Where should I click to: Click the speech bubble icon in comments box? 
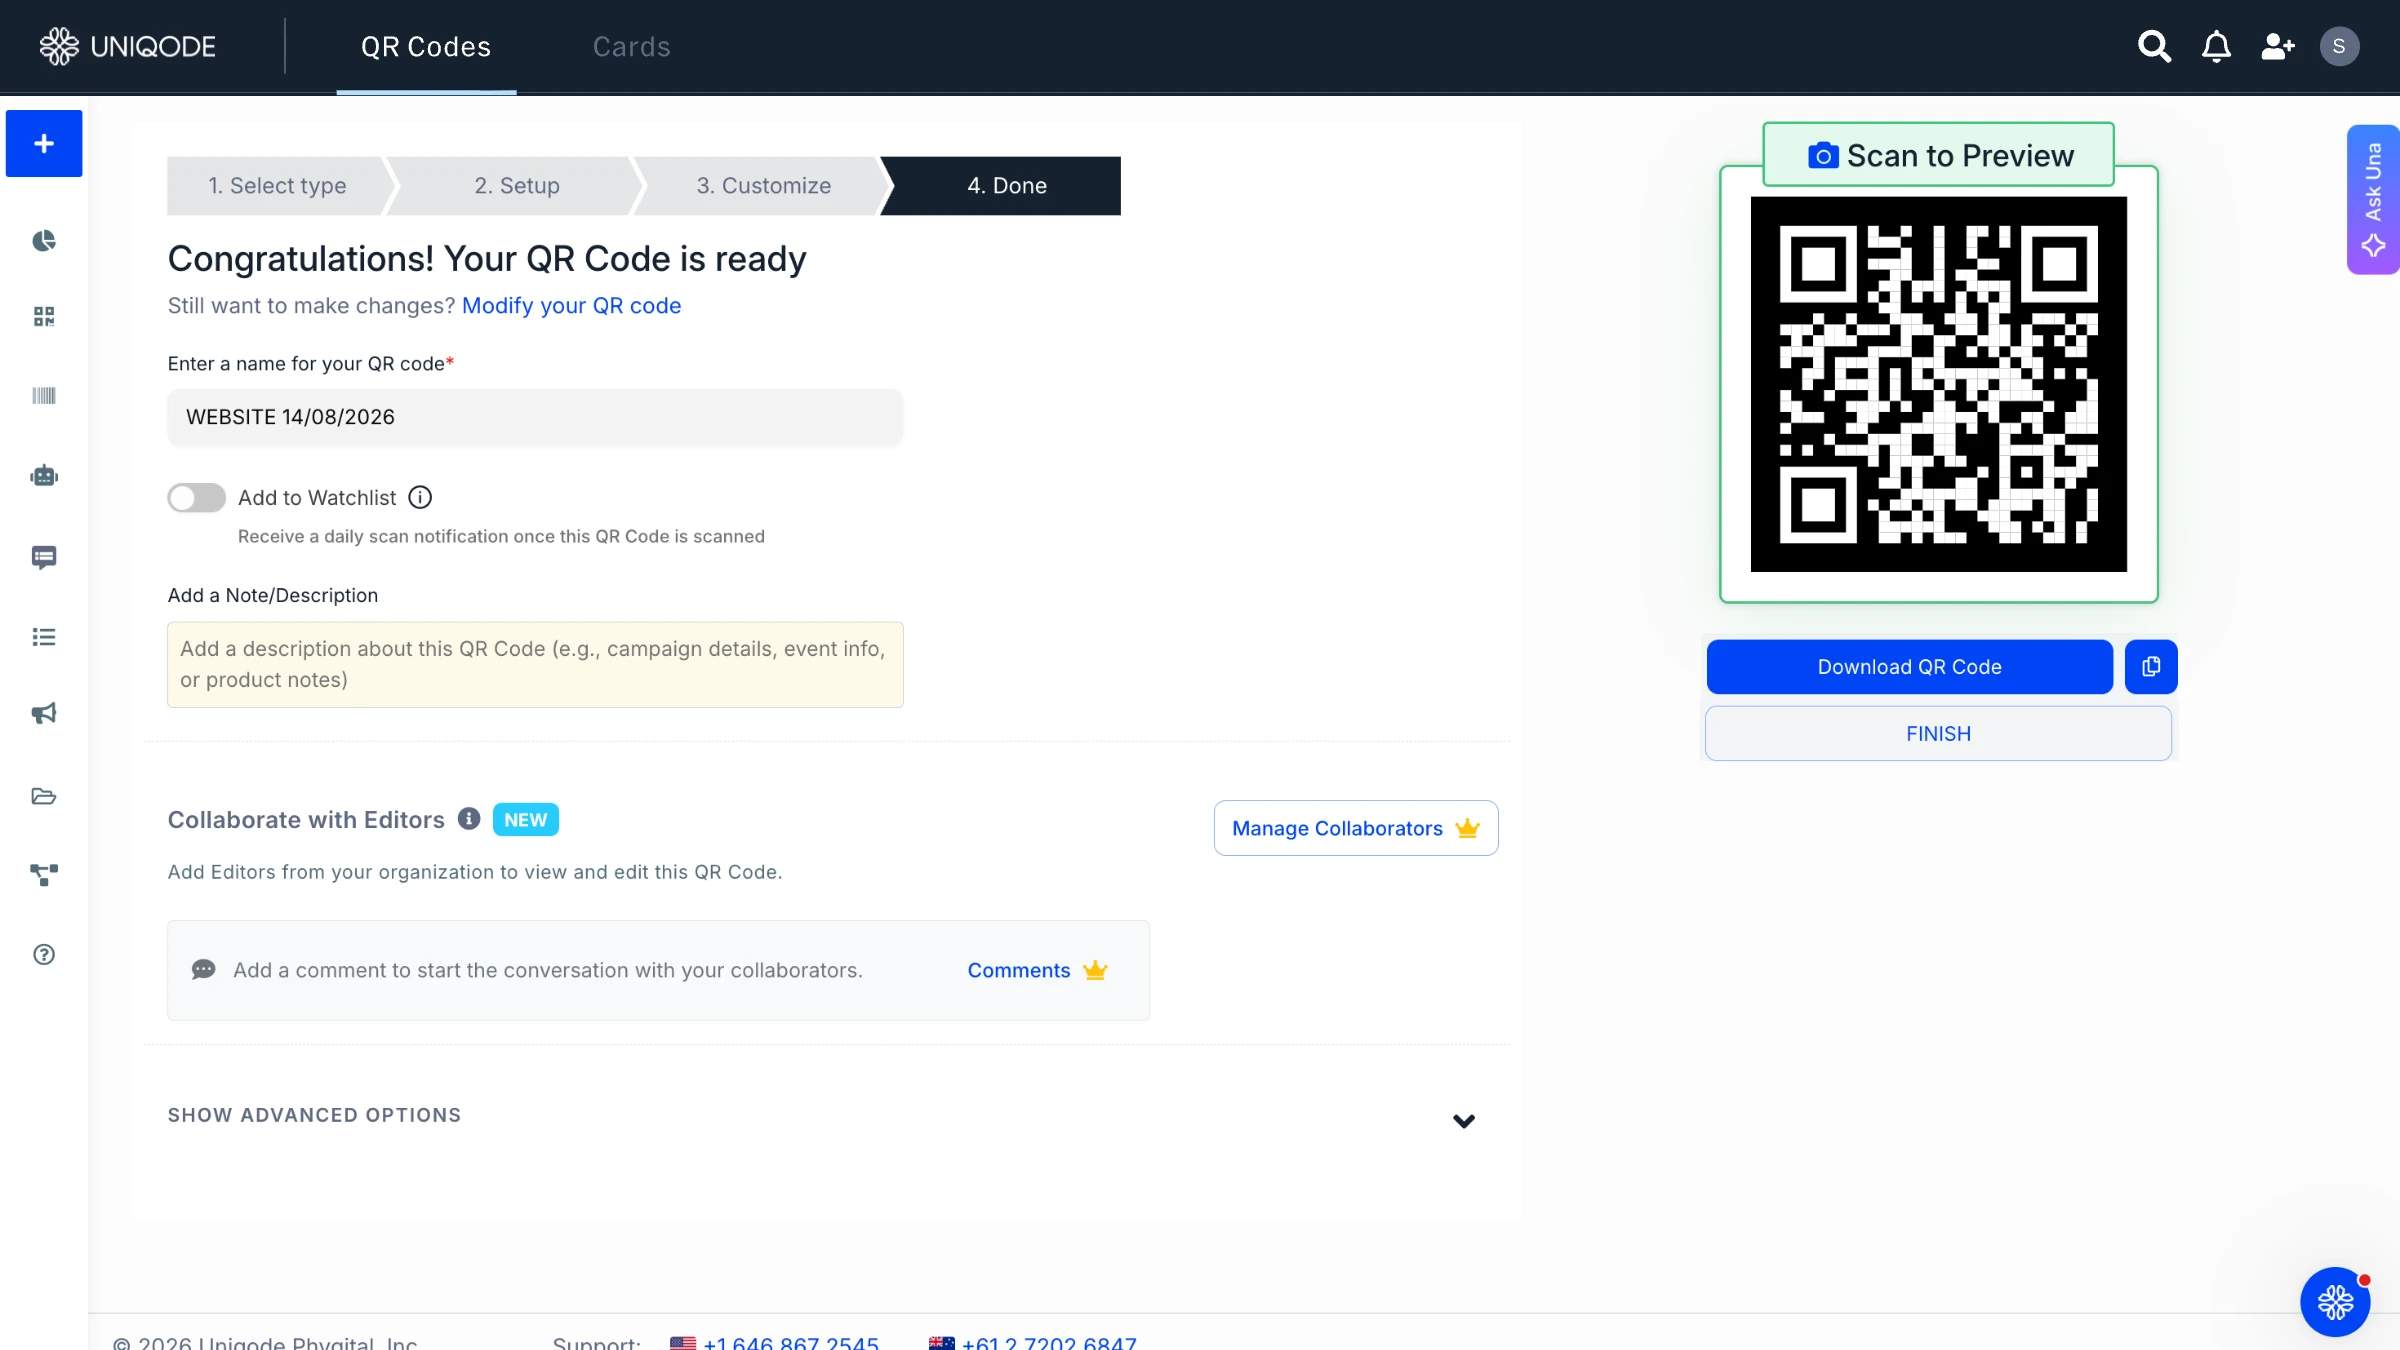click(x=204, y=970)
